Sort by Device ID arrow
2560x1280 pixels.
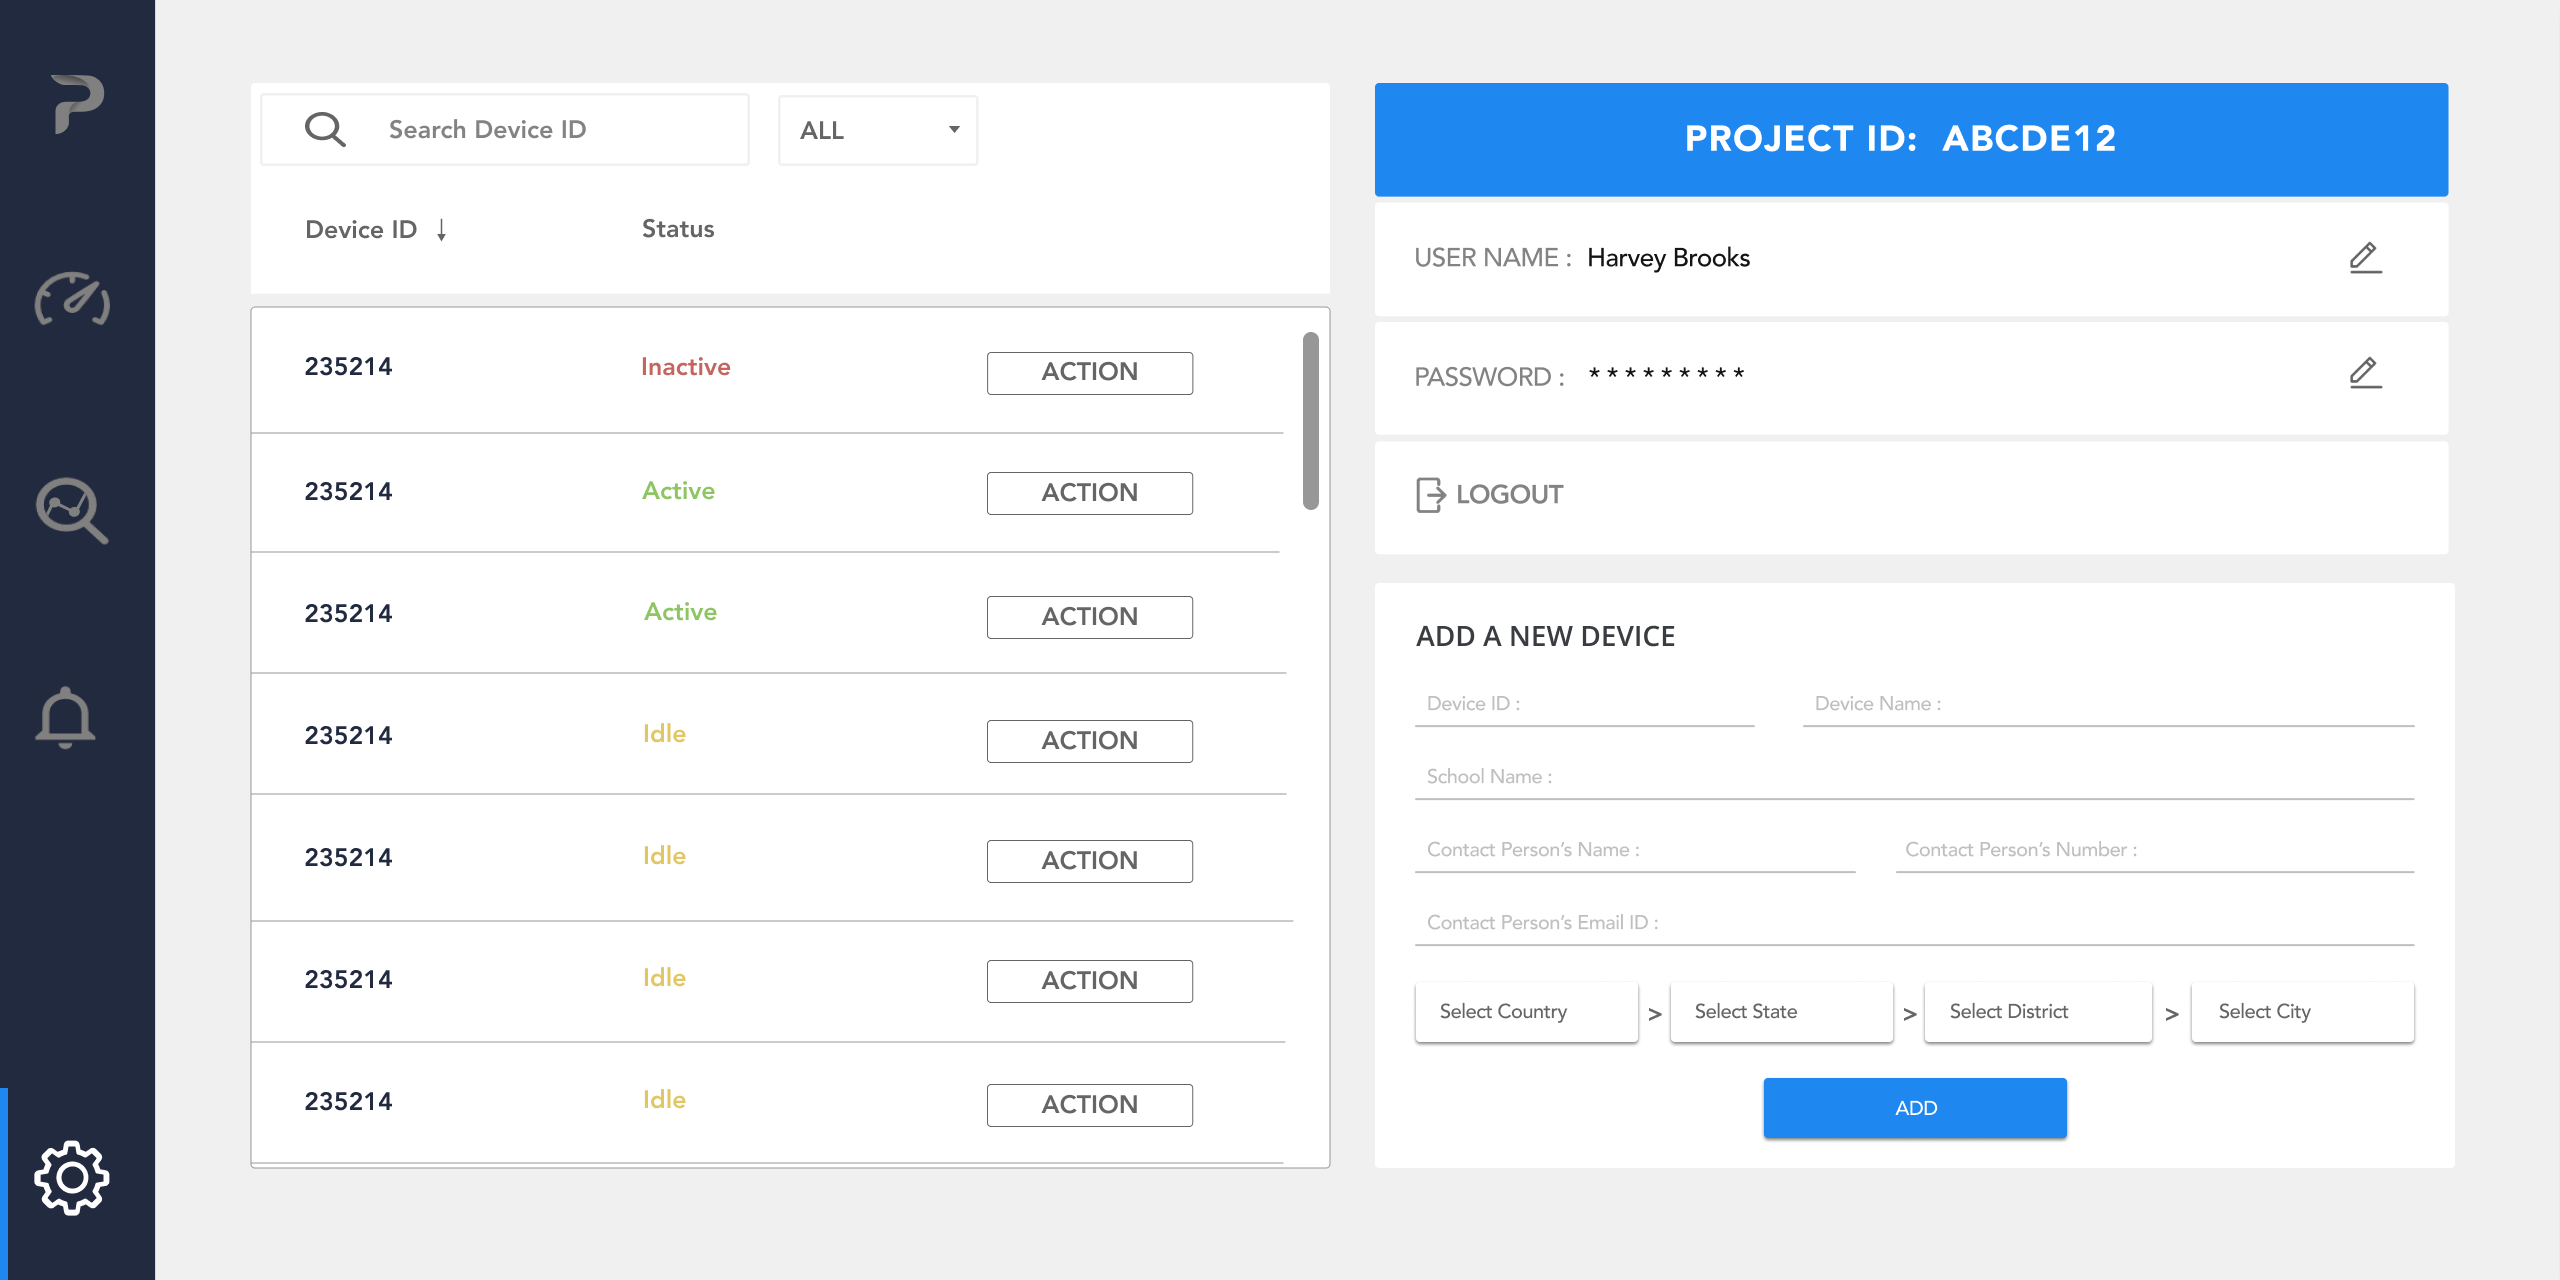441,230
